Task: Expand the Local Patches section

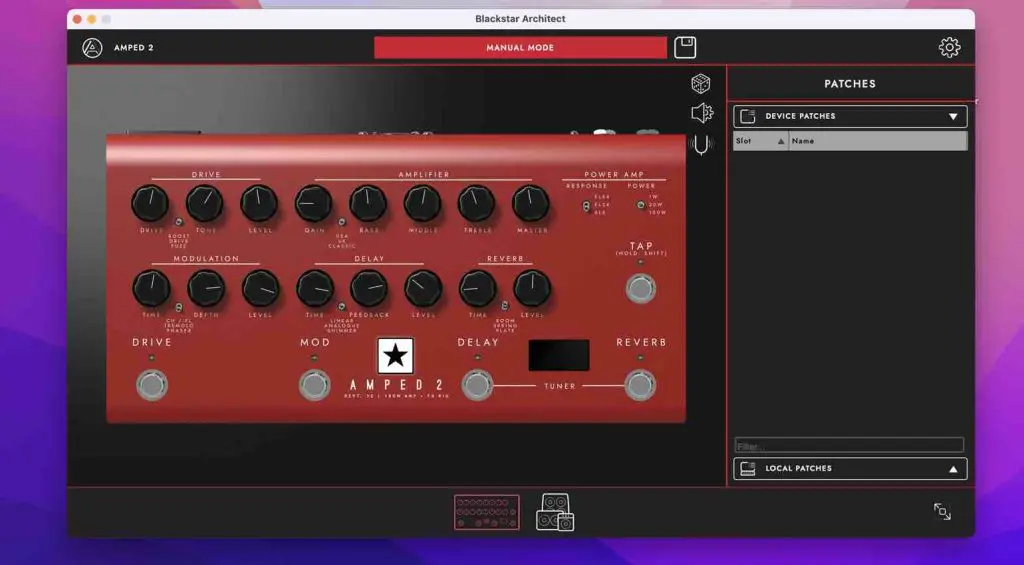Action: click(952, 469)
